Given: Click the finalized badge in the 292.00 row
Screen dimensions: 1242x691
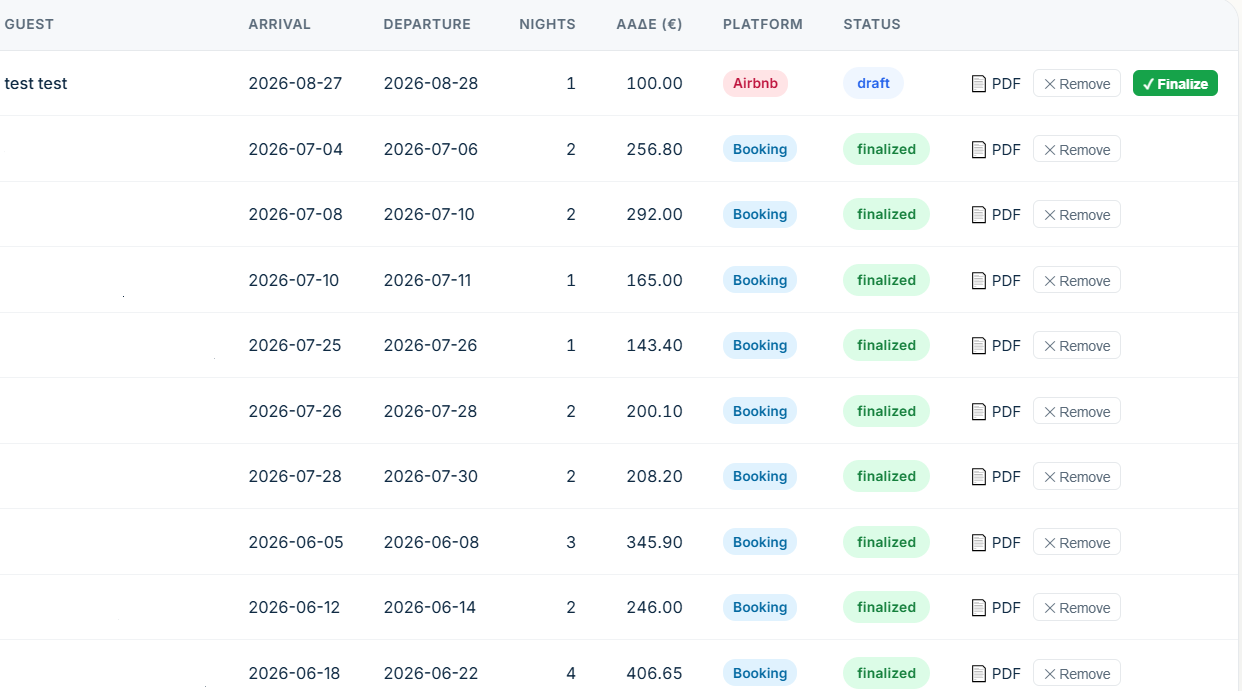Looking at the screenshot, I should 887,214.
